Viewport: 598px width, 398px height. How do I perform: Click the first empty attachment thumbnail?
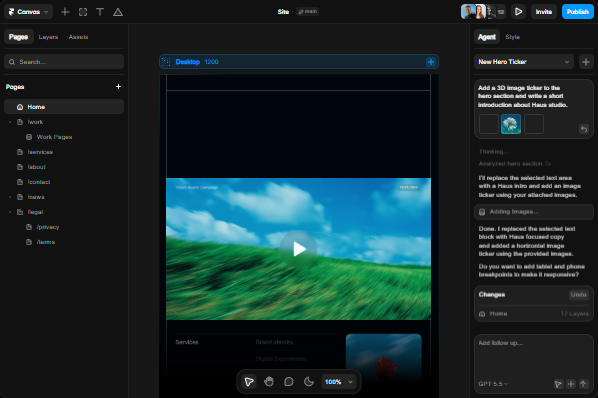point(488,124)
